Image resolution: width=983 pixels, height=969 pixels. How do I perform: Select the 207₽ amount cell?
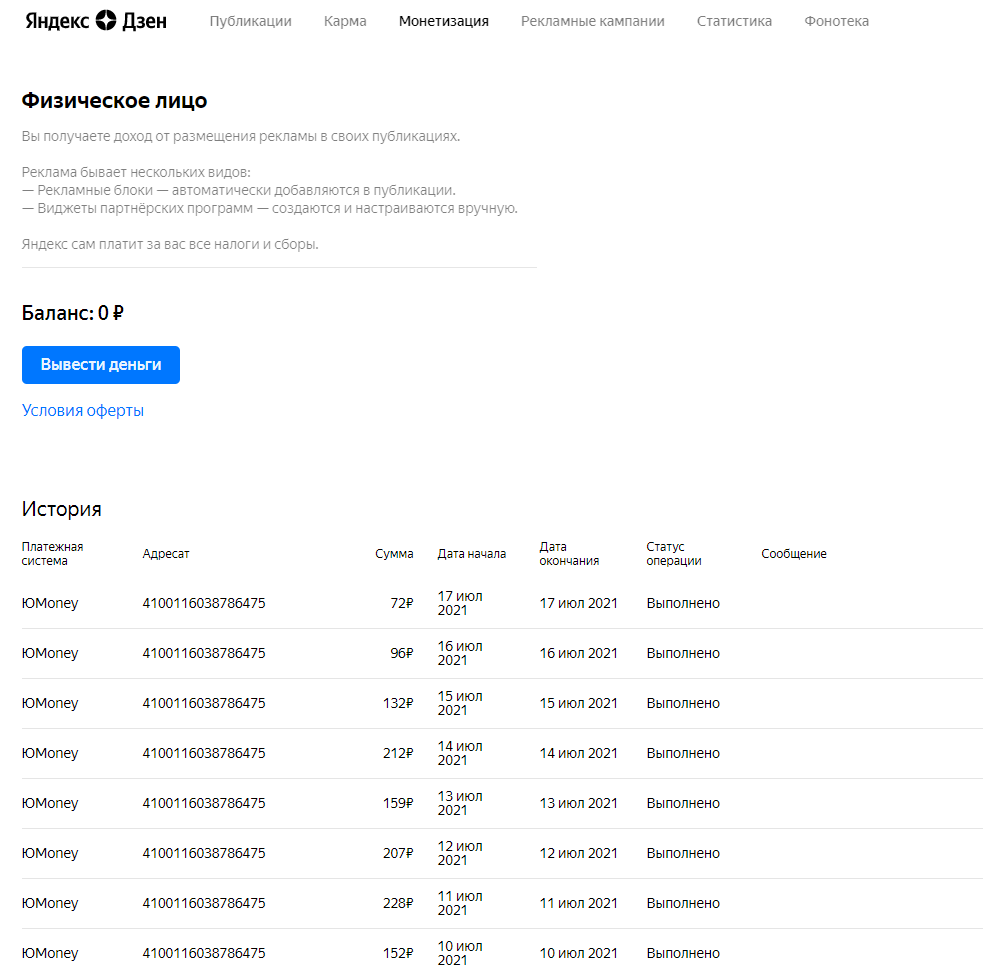pos(398,853)
